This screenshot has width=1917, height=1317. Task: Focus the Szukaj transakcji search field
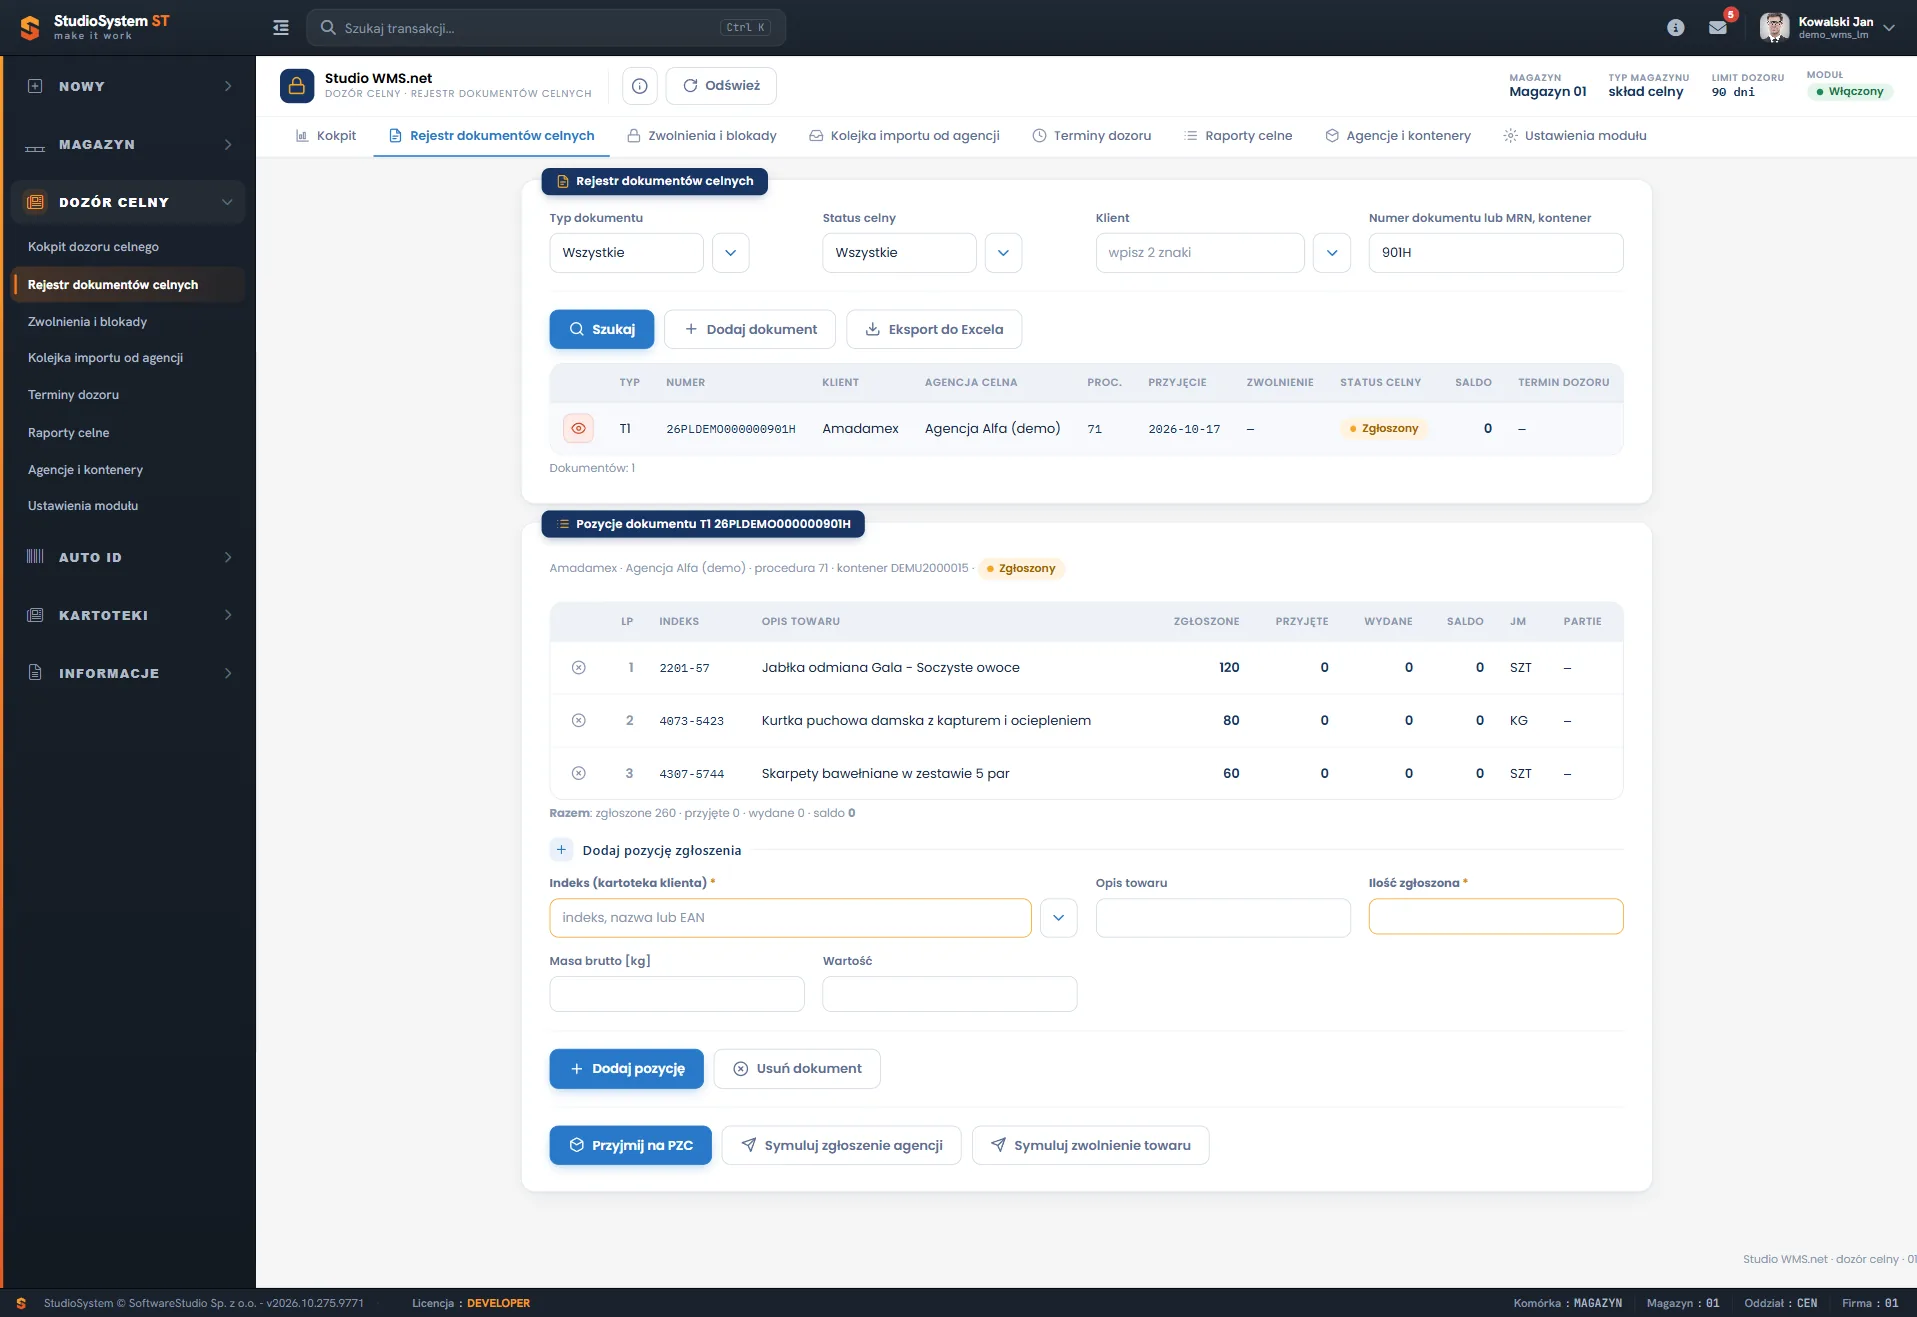pos(546,28)
